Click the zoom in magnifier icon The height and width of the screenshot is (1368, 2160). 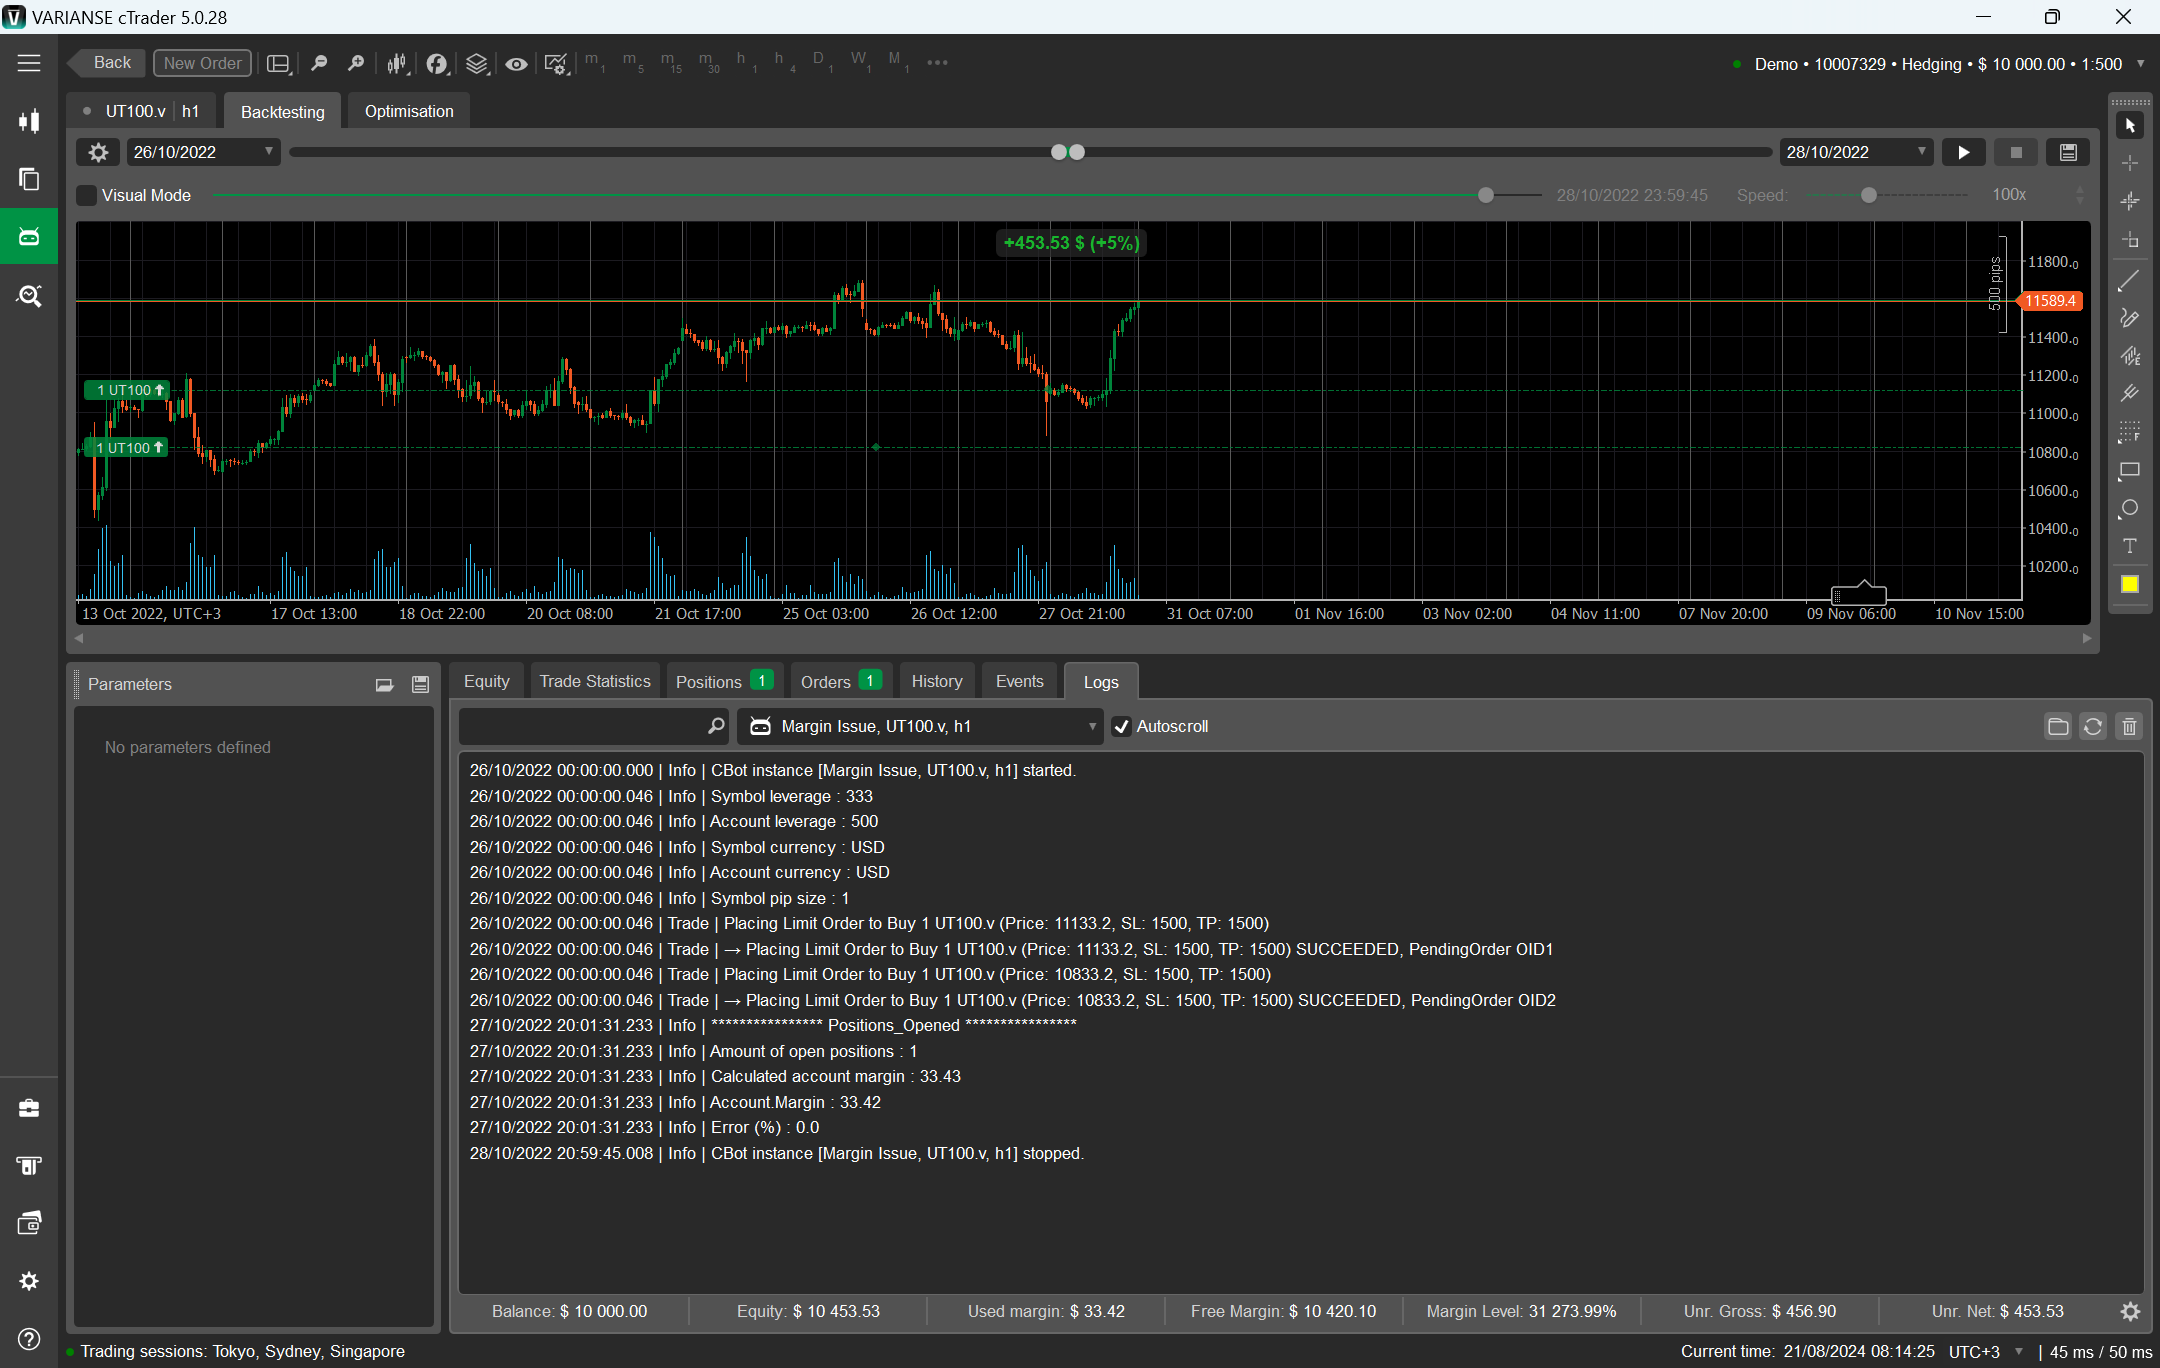[x=355, y=63]
